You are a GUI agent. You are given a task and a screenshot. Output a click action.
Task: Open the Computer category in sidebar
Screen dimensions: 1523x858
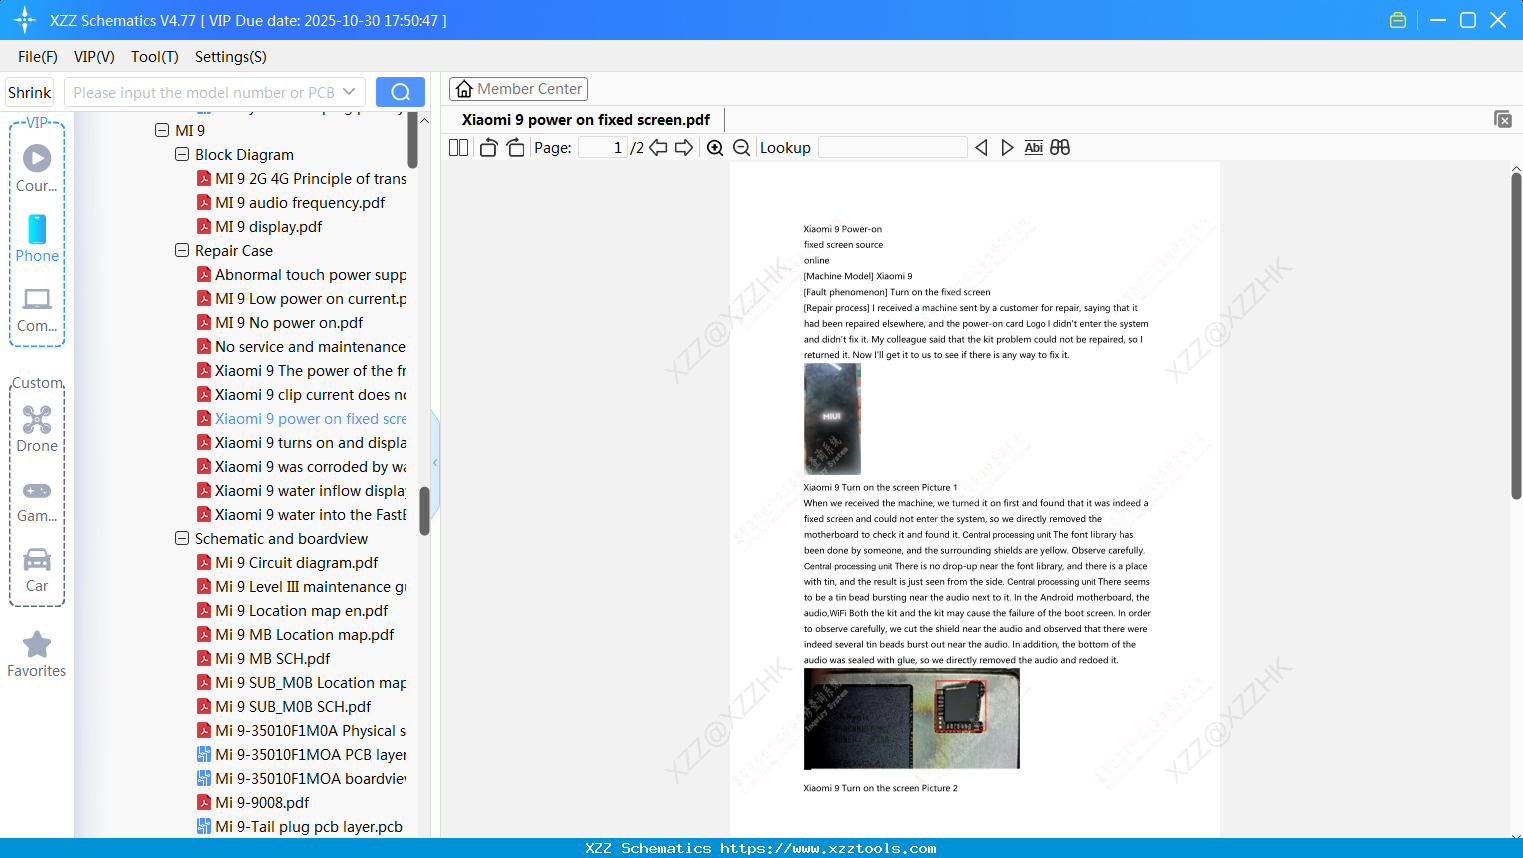point(37,309)
